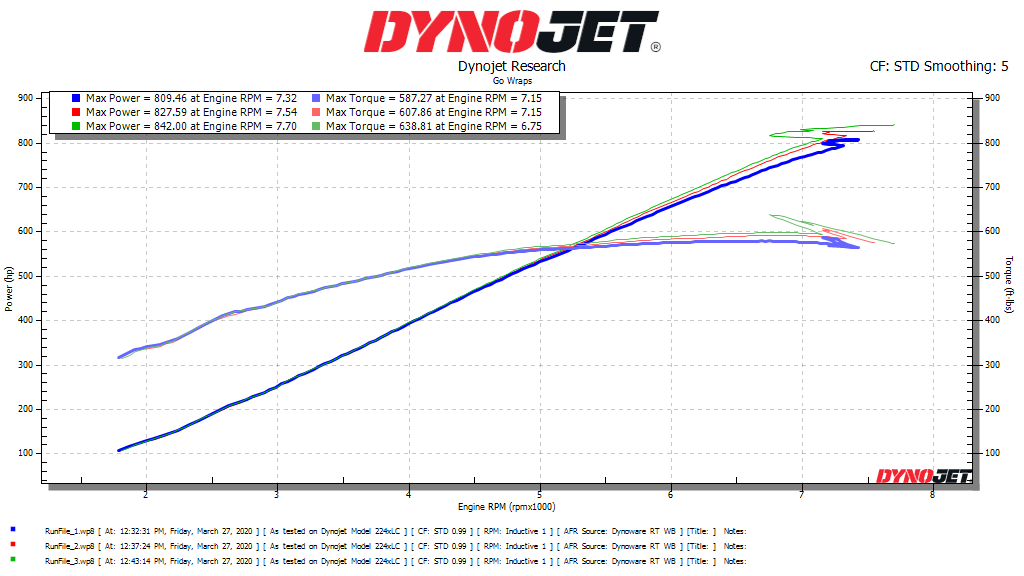Click tick 8 on Engine RPM axis
1024x576 pixels.
pos(933,495)
